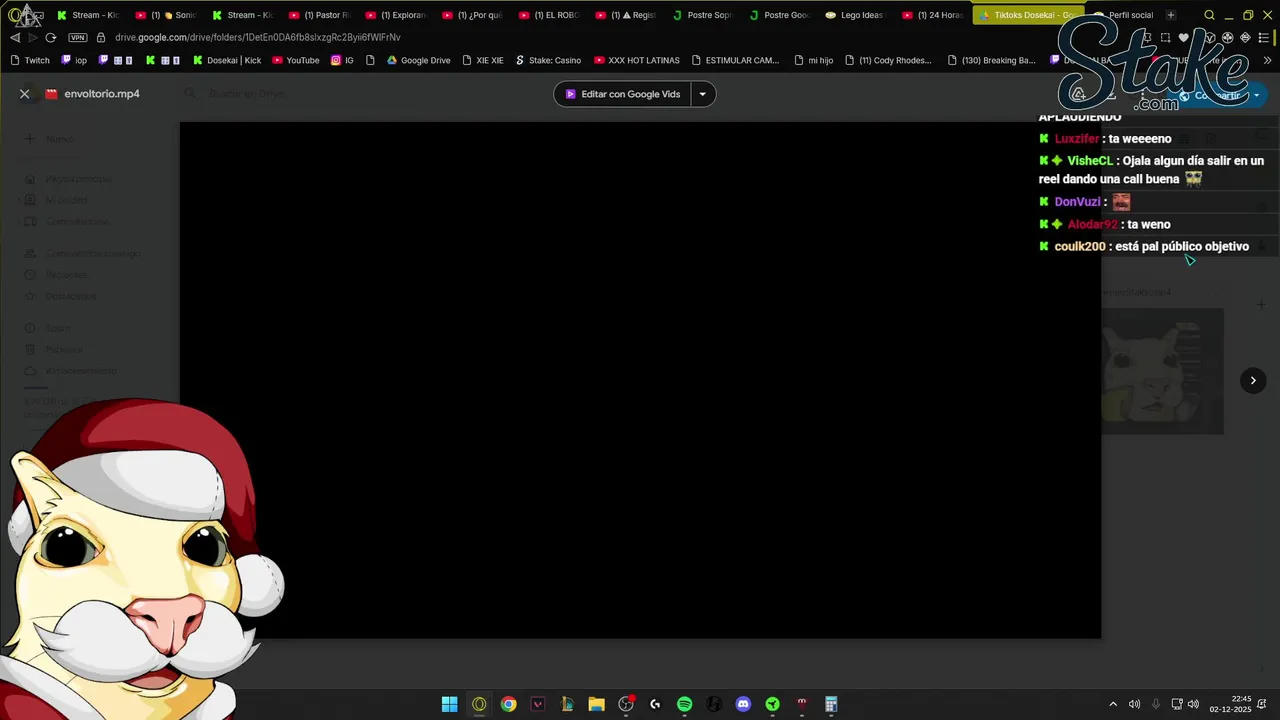Switch to first Stream - Kick tab
This screenshot has height=720, width=1280.
(88, 15)
